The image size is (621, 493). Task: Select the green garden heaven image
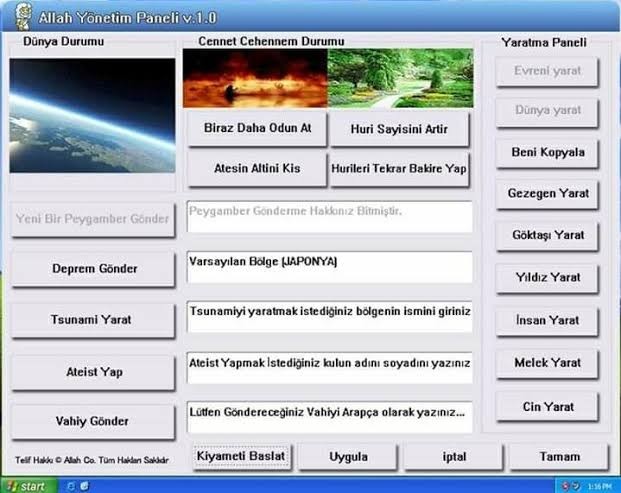click(x=398, y=78)
